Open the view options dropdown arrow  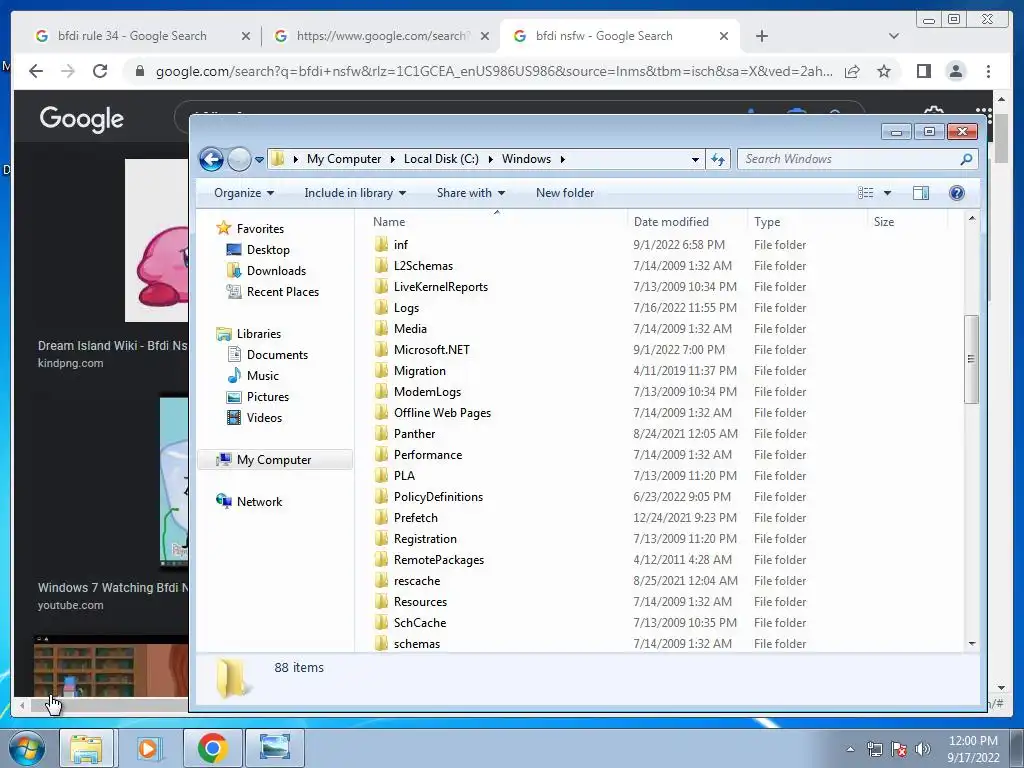click(887, 193)
